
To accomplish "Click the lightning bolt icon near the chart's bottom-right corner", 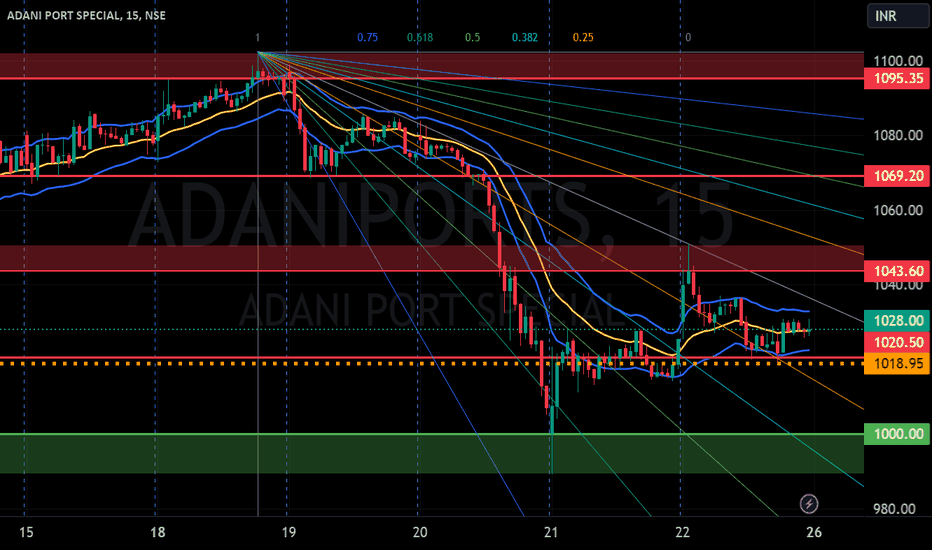I will 808,504.
